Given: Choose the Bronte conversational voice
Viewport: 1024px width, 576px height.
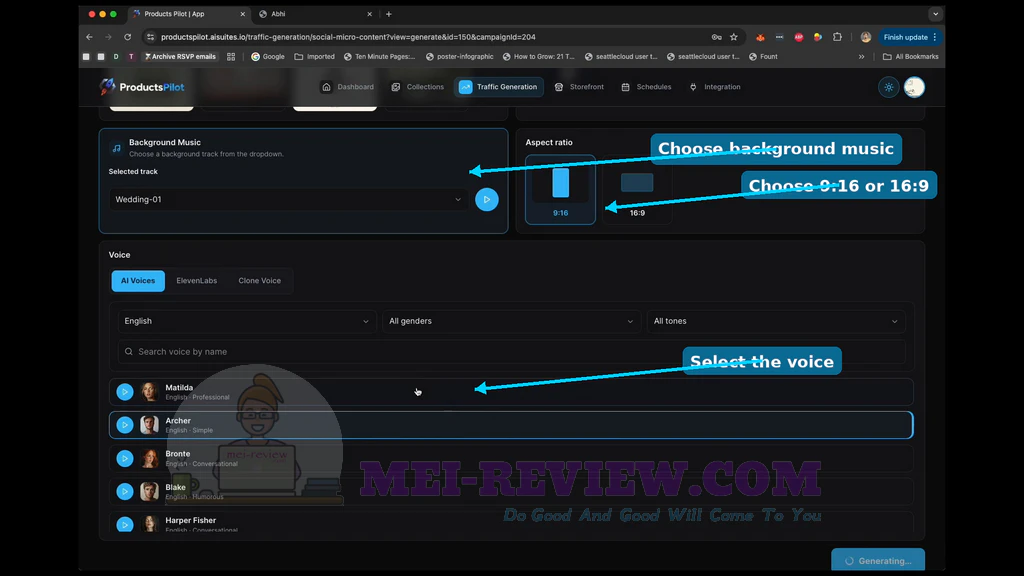Looking at the screenshot, I should [511, 458].
